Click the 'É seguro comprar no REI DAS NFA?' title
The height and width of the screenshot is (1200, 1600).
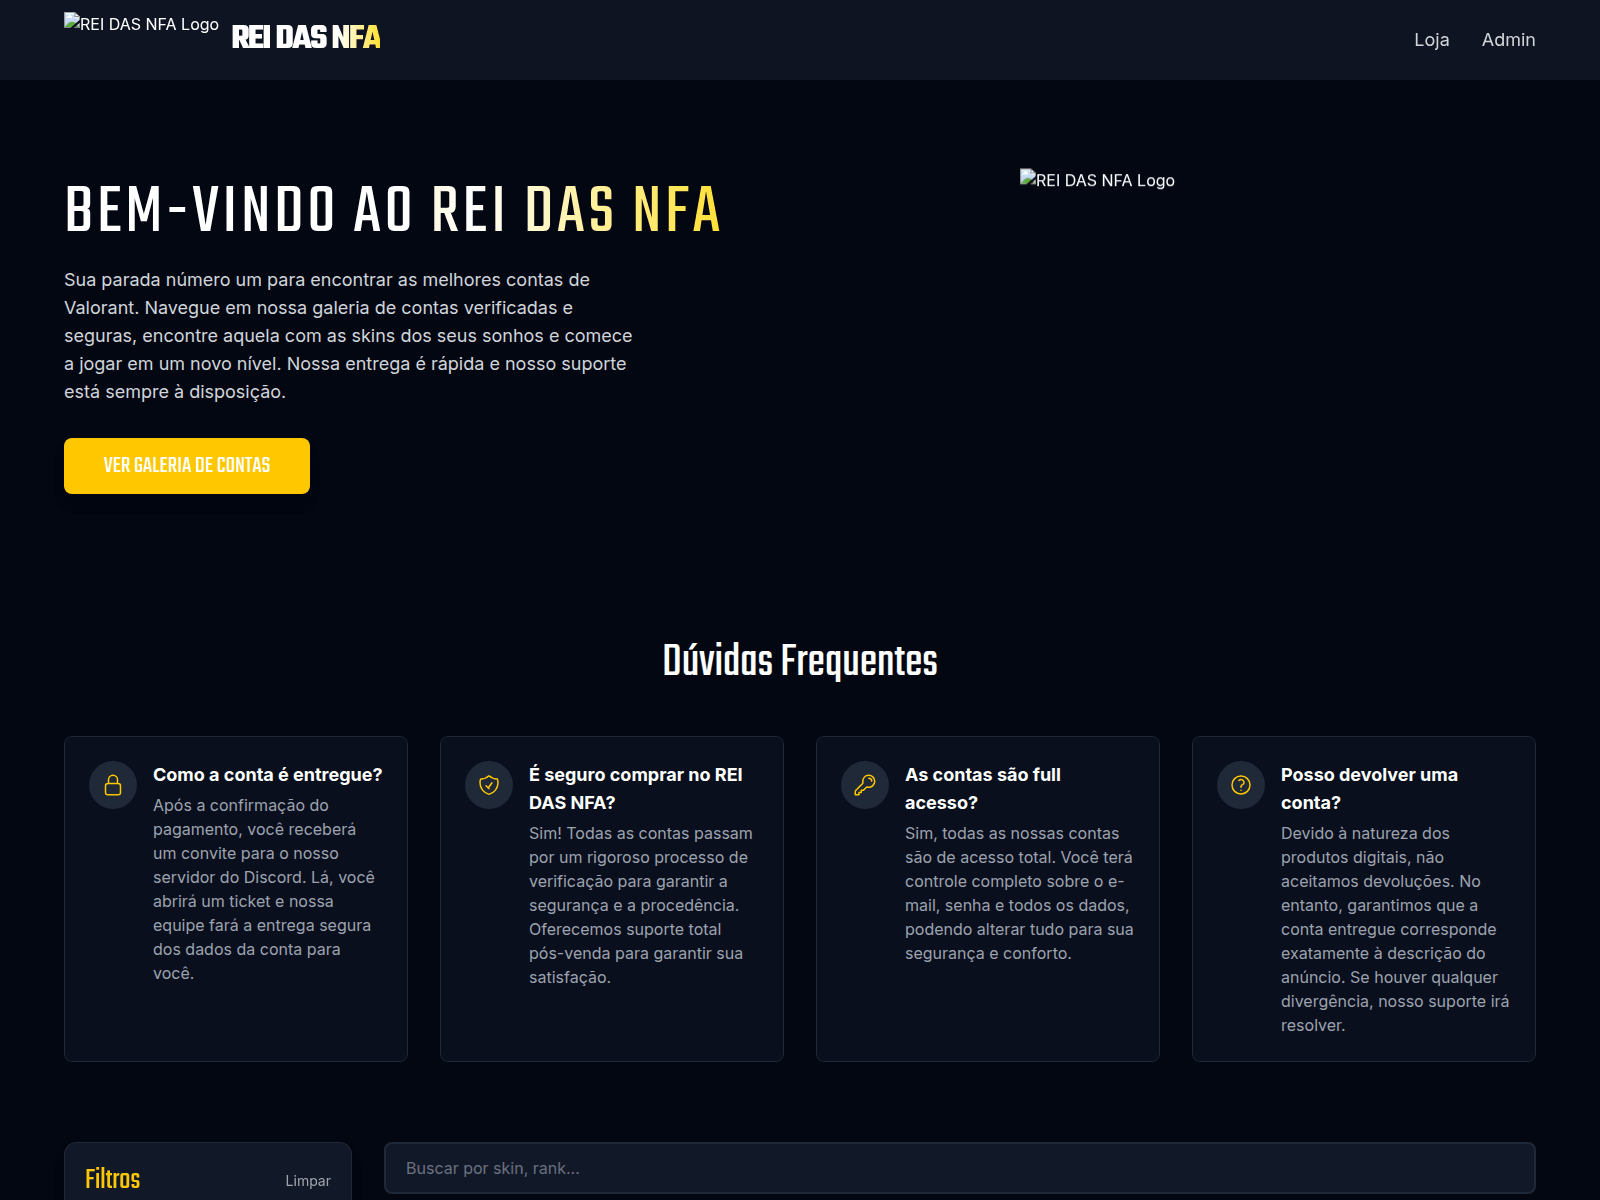[636, 789]
